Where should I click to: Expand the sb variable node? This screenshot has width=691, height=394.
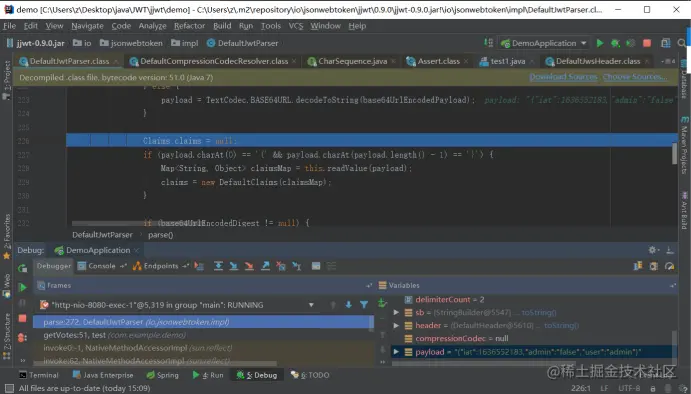point(396,312)
